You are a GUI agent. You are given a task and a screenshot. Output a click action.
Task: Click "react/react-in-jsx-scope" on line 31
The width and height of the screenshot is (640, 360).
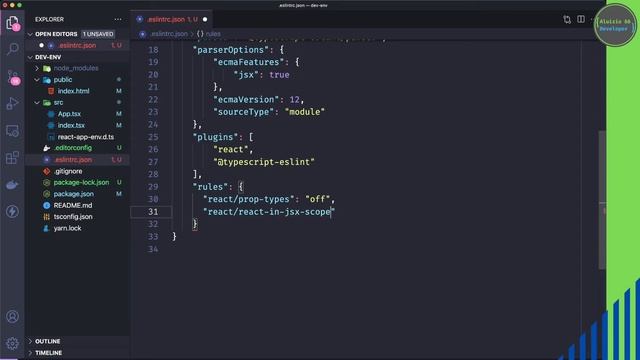(269, 211)
